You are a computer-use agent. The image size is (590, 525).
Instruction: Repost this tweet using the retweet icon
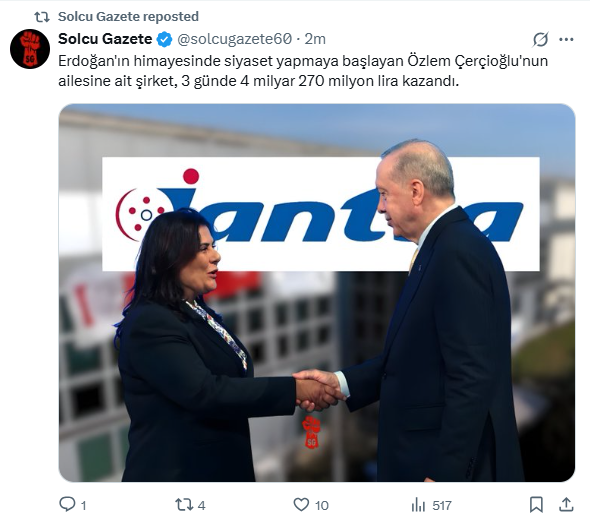click(x=184, y=505)
